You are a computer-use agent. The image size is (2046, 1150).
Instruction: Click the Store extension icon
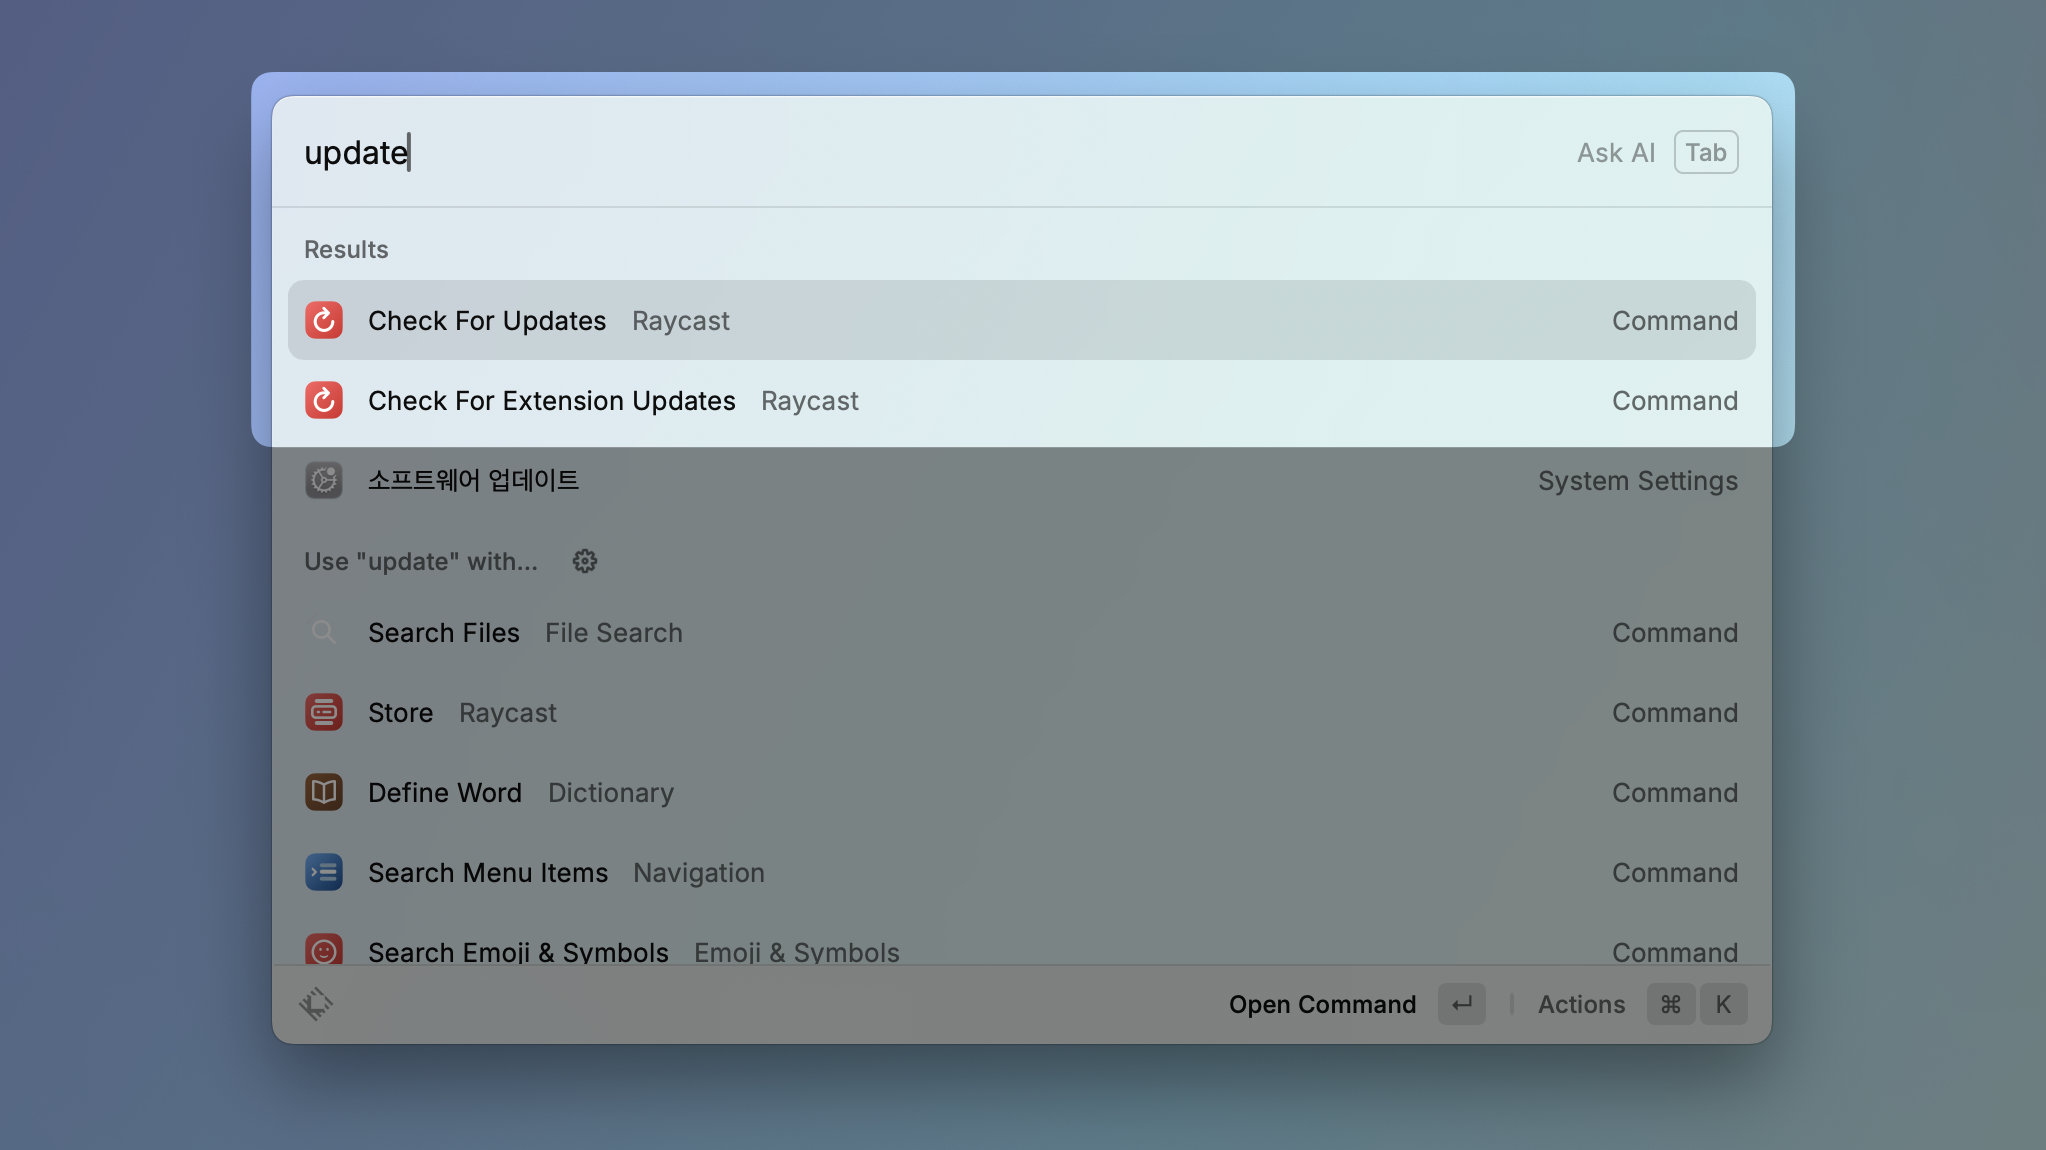[x=323, y=712]
